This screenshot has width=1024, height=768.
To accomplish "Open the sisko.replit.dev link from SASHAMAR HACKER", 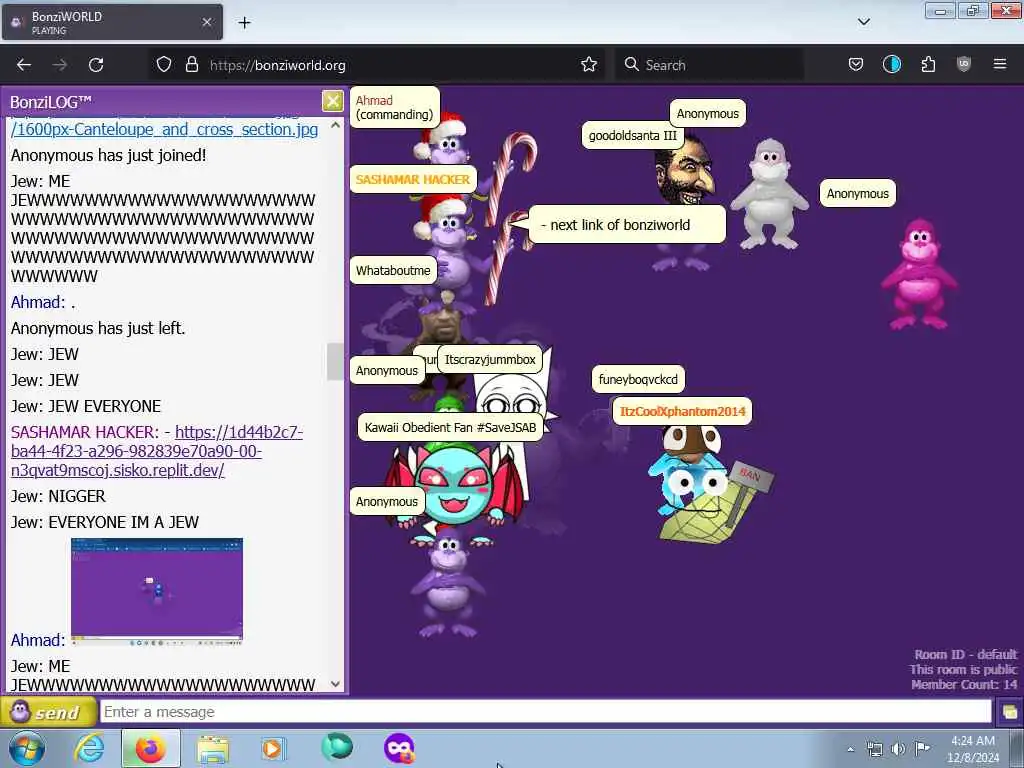I will click(157, 451).
